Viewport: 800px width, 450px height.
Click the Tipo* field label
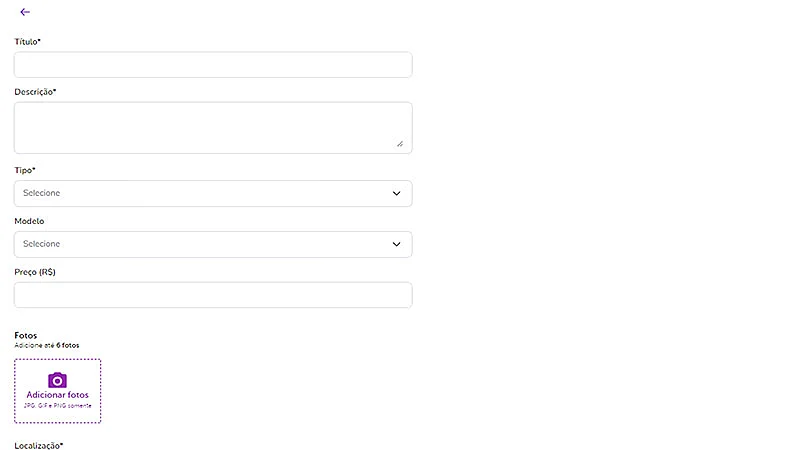pos(25,171)
